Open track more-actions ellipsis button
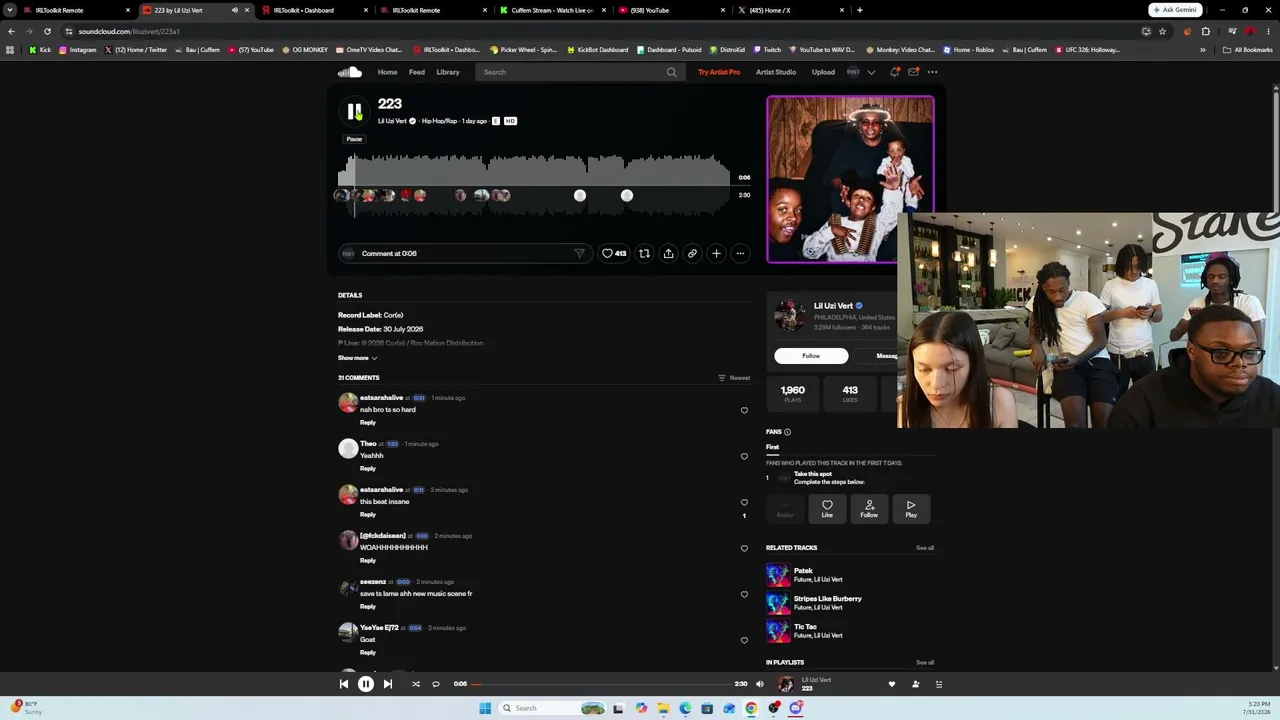1280x720 pixels. 740,253
